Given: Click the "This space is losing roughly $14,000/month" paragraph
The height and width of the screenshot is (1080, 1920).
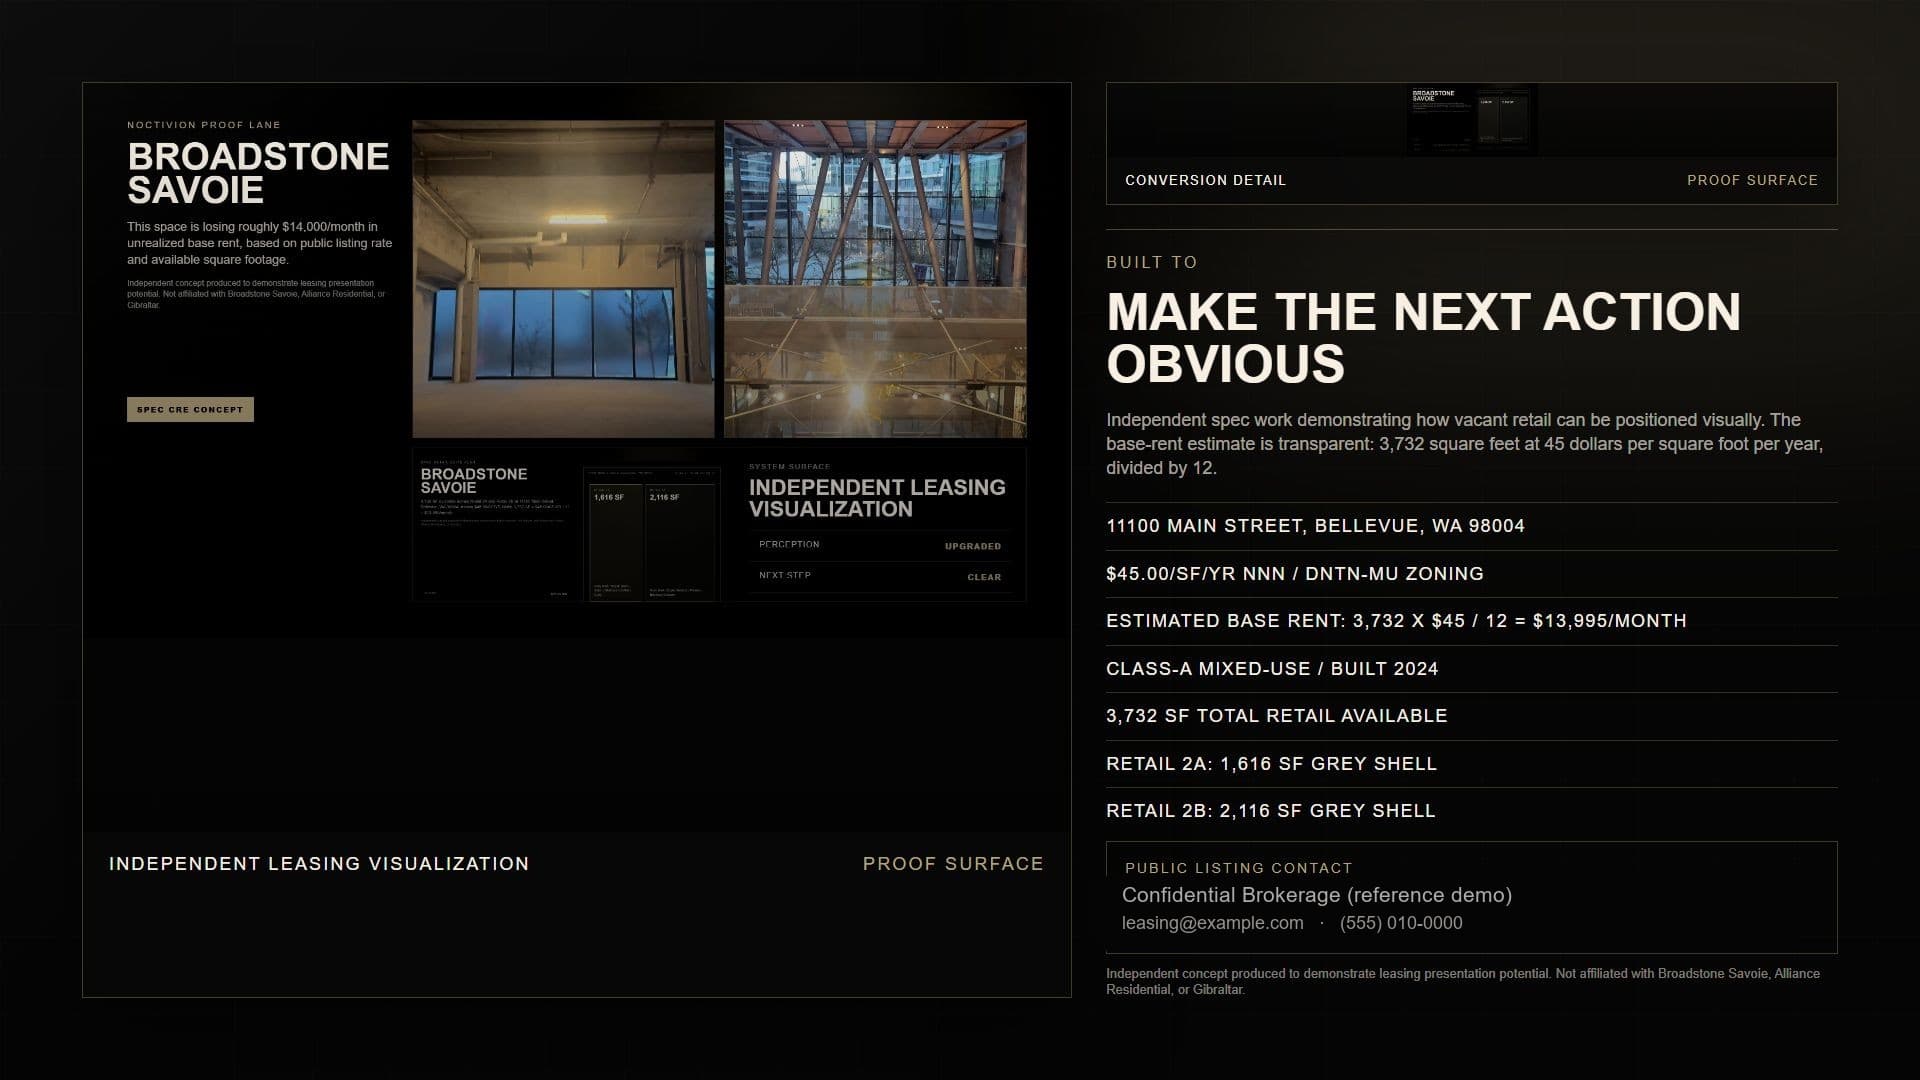Looking at the screenshot, I should [x=260, y=243].
